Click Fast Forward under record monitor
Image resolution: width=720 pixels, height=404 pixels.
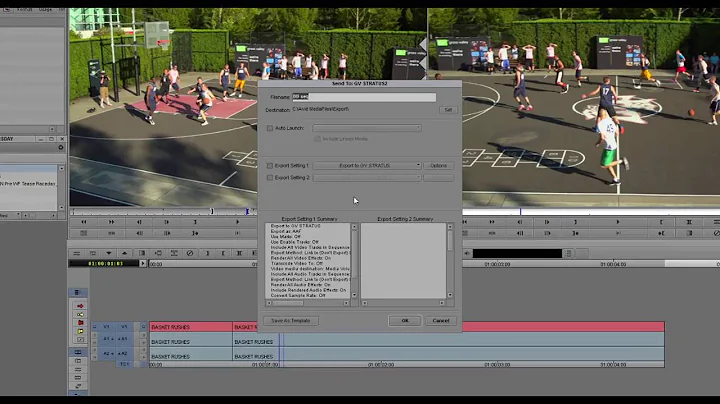(492, 222)
